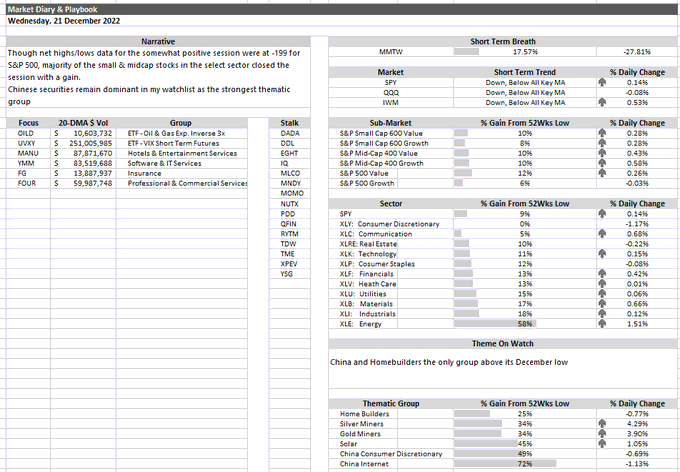680x472 pixels.
Task: Click the up arrow icon for Gold Miners
Action: point(603,433)
